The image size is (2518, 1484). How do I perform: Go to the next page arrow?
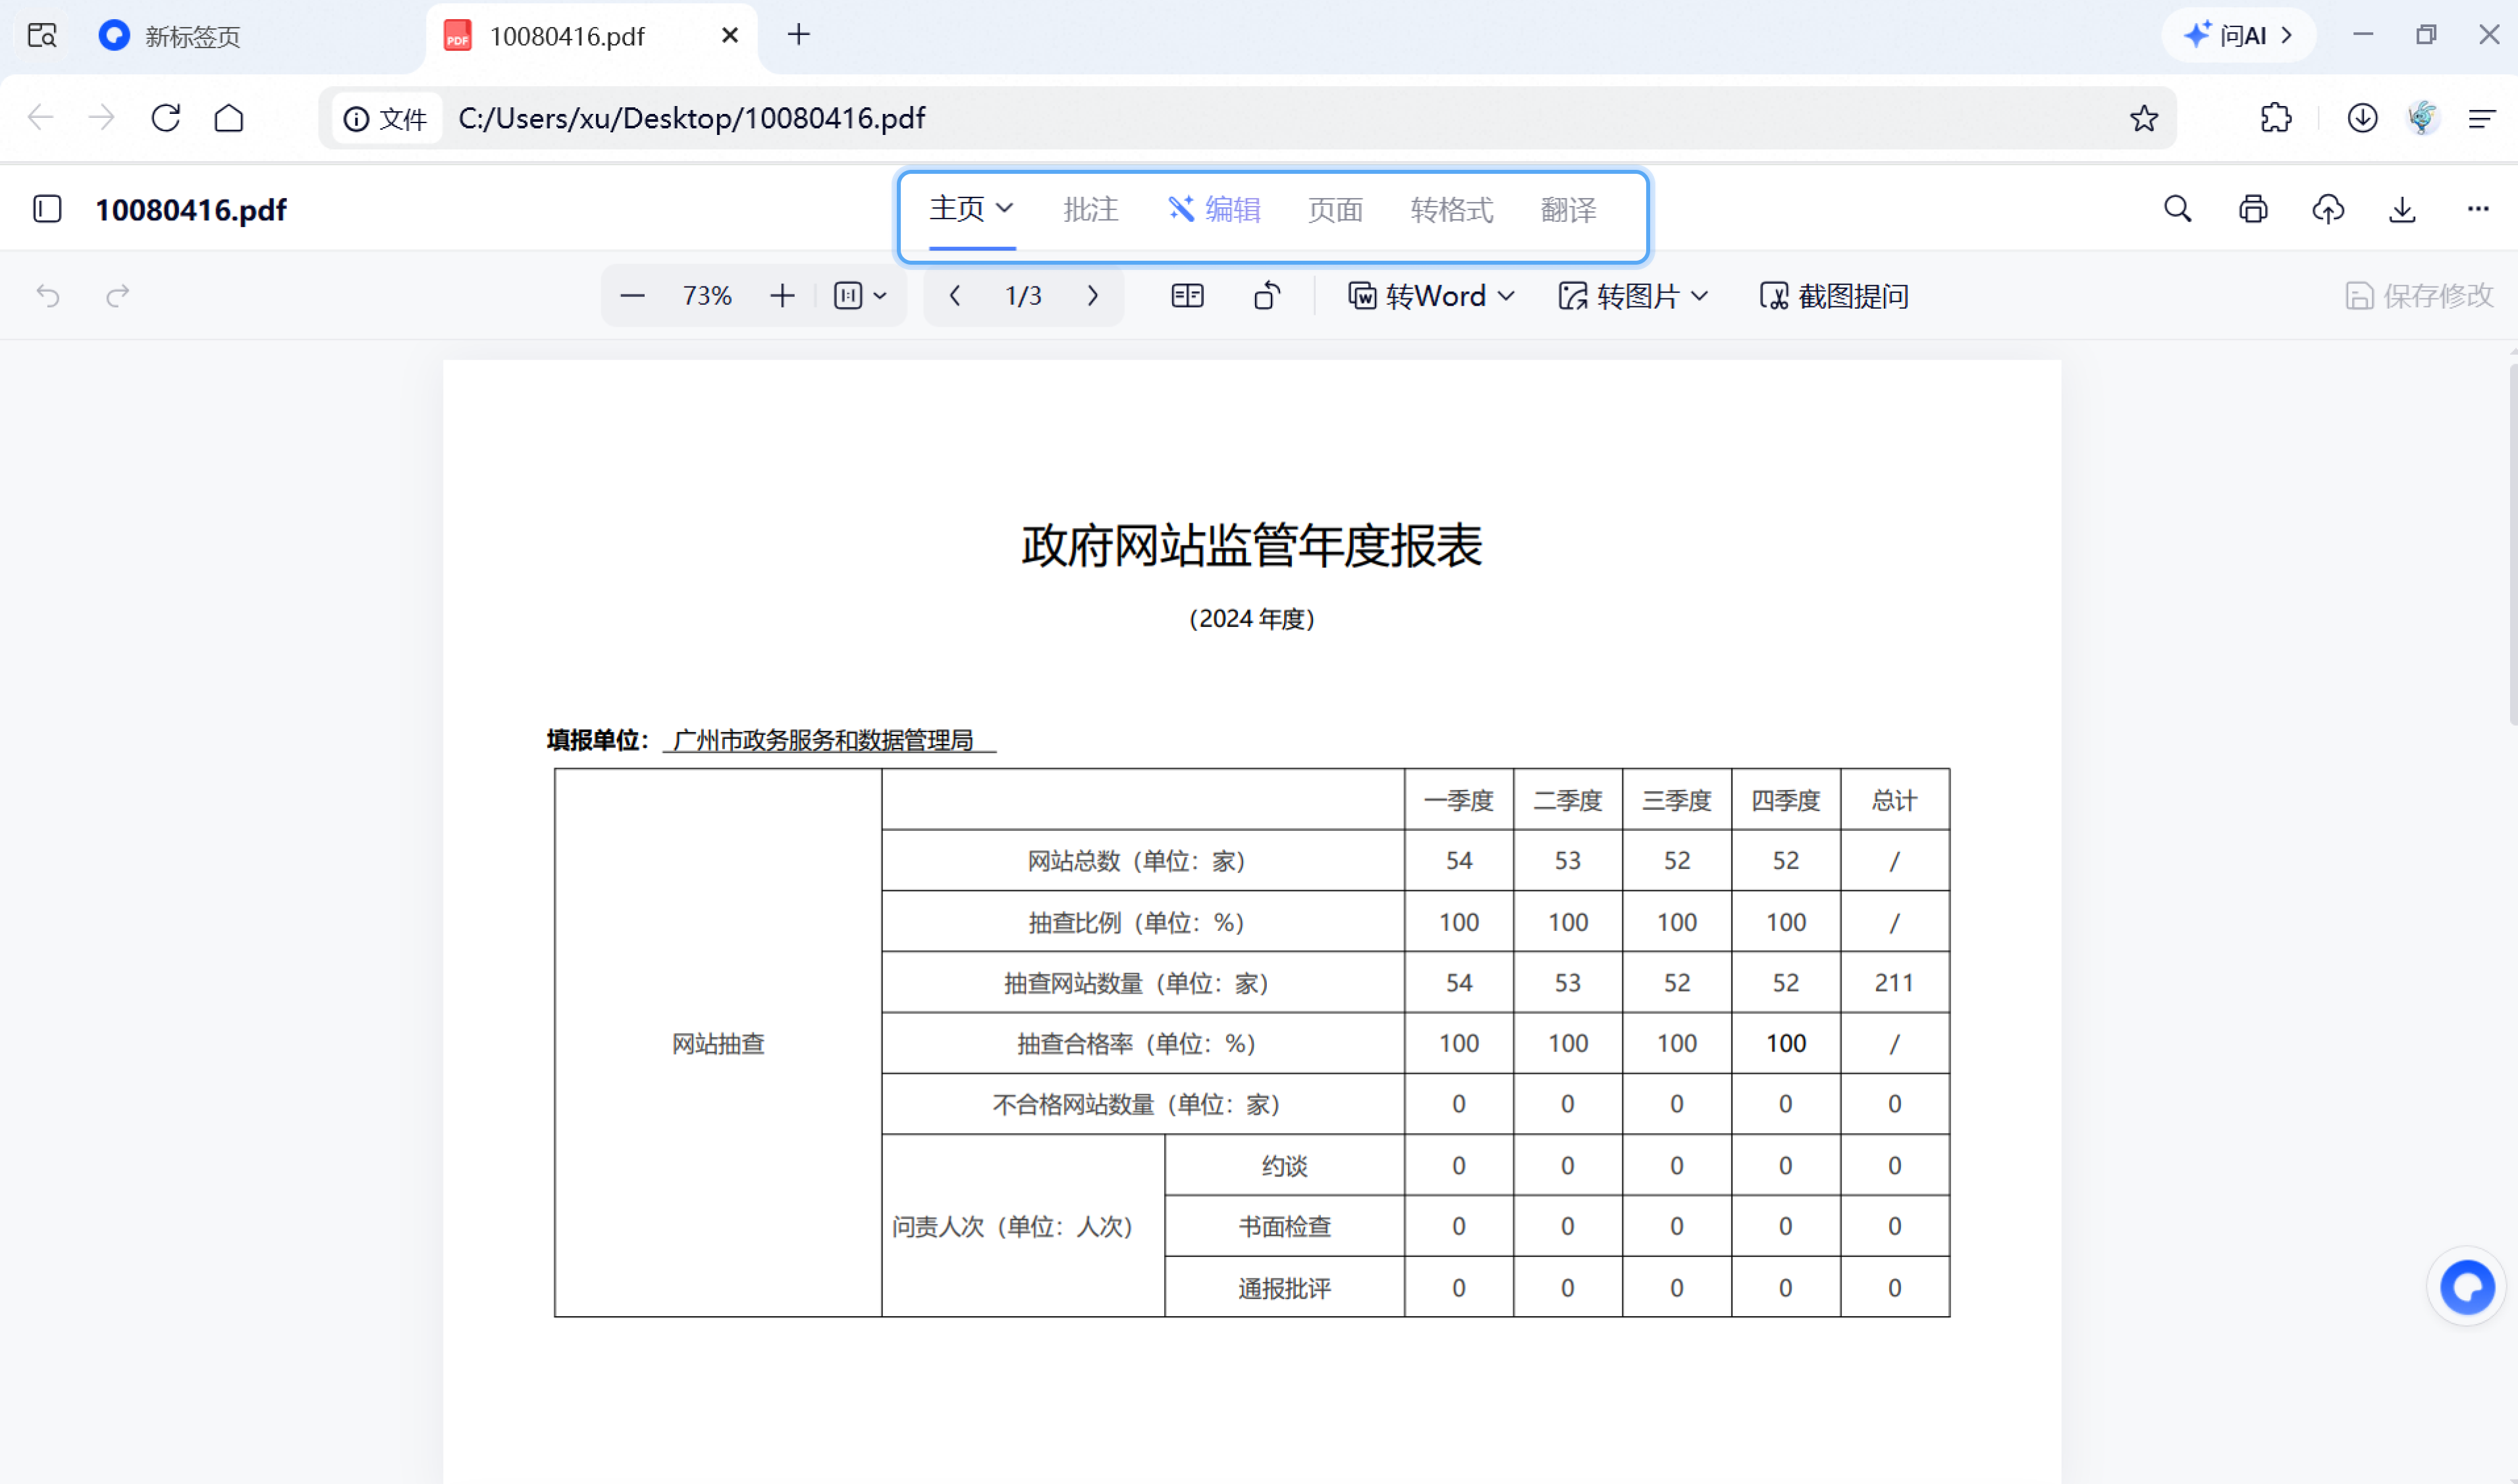point(1092,296)
